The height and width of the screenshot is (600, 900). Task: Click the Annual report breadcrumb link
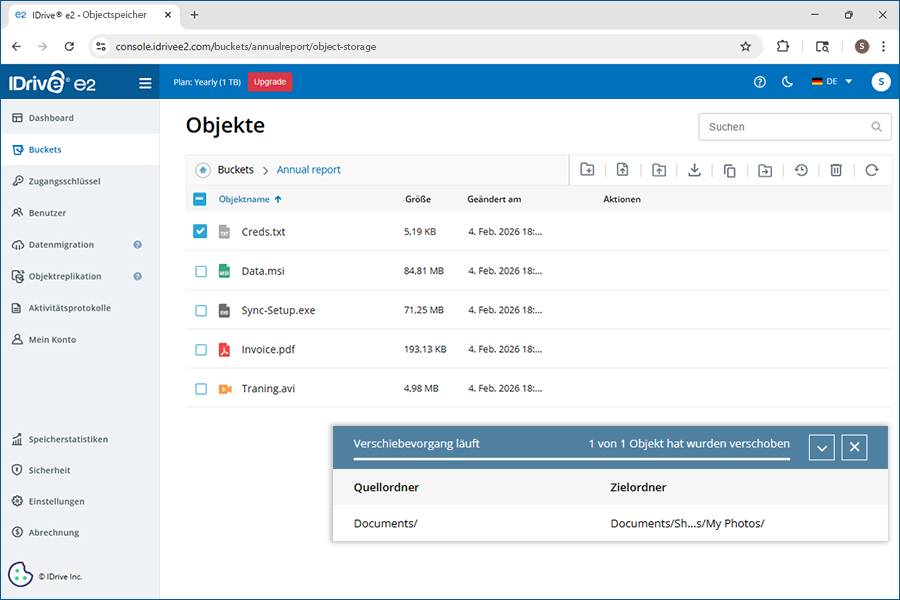pos(308,170)
